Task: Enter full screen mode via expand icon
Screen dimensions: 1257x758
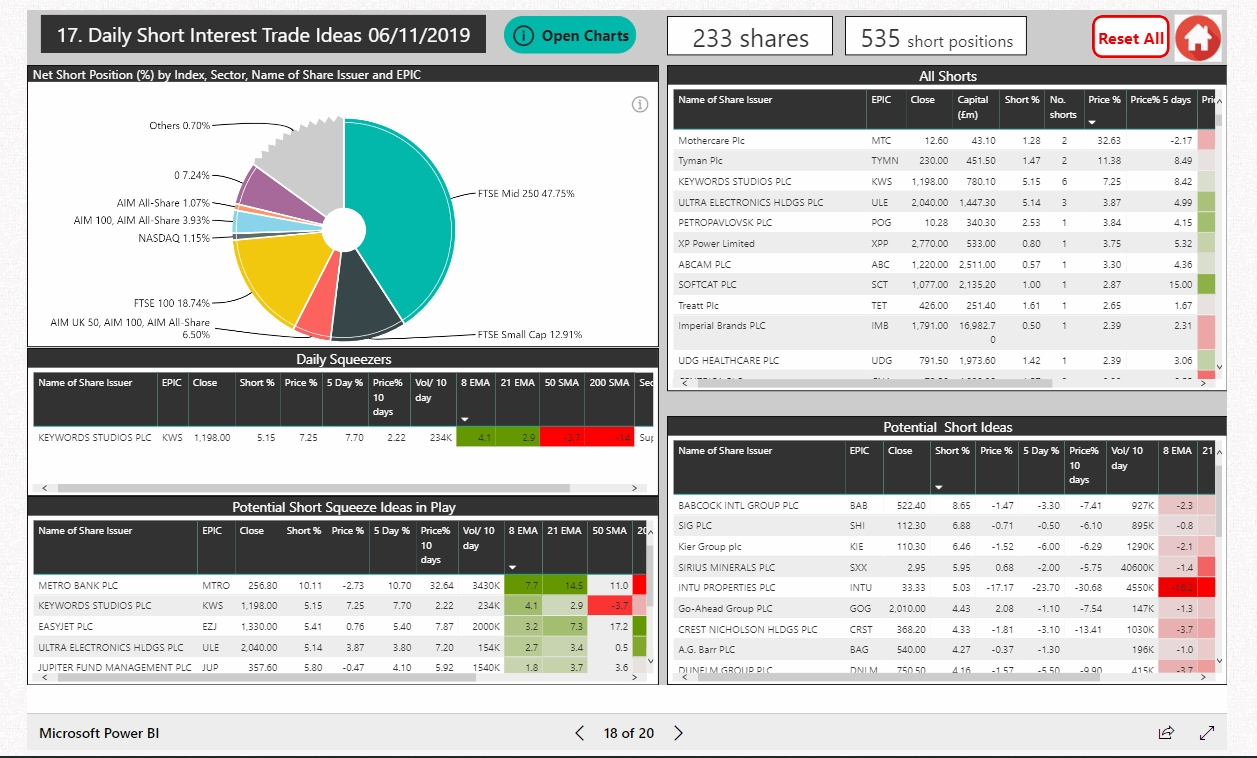Action: pos(1207,733)
